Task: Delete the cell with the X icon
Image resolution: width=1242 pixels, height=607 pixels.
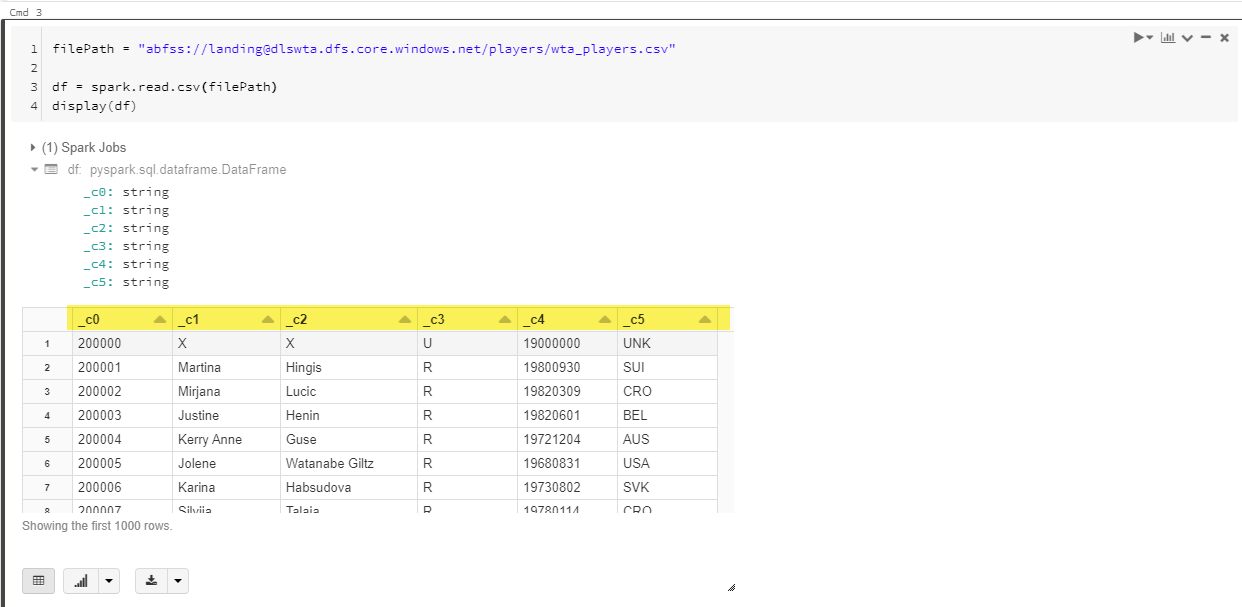Action: pos(1224,38)
